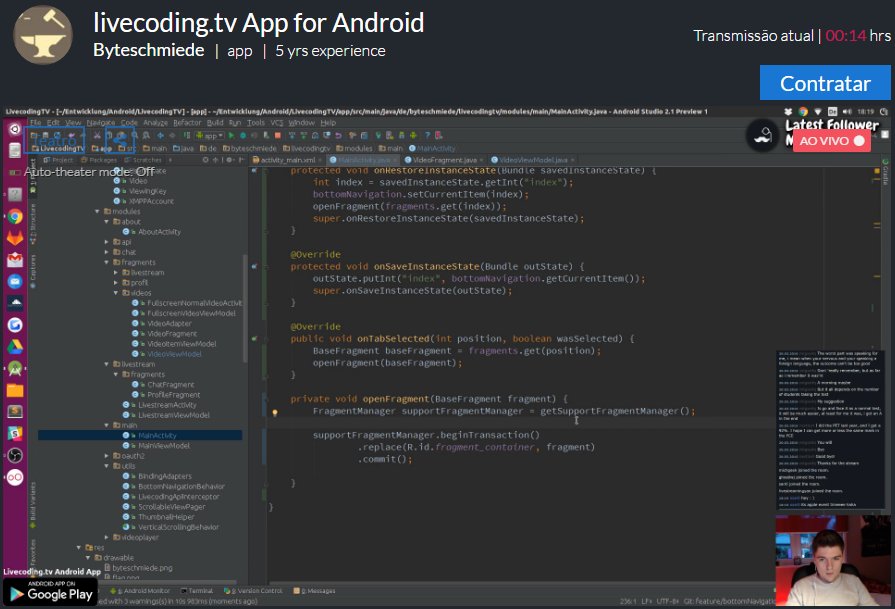Expand the profil folder

pos(116,283)
